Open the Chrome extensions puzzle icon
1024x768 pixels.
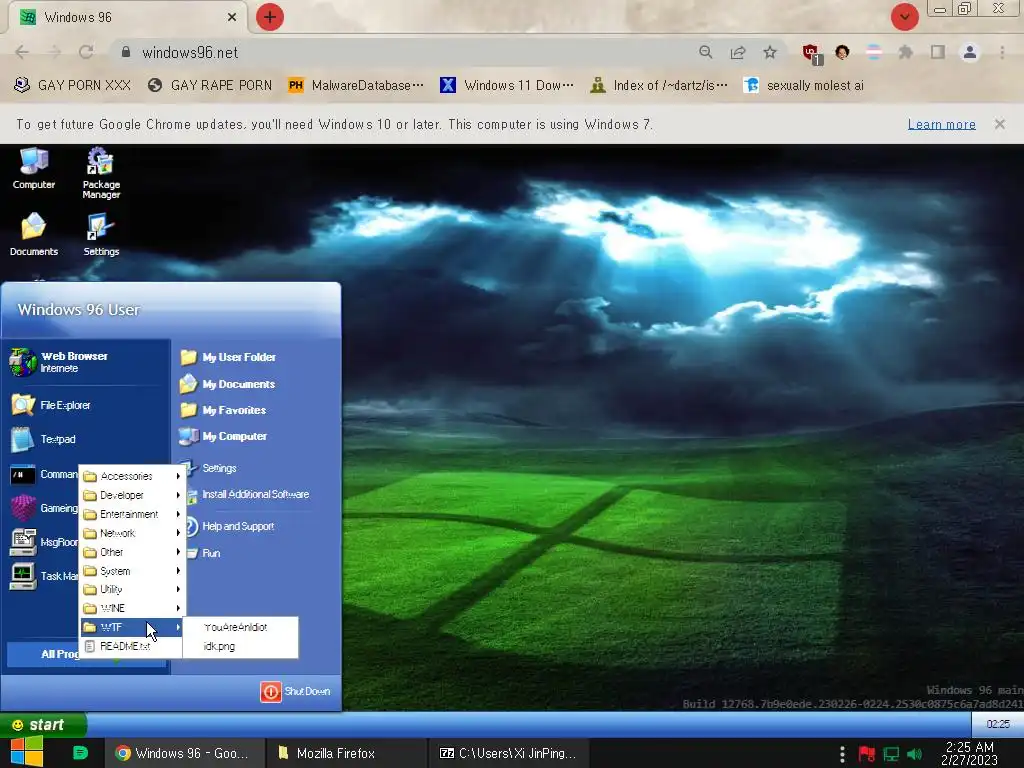point(905,52)
